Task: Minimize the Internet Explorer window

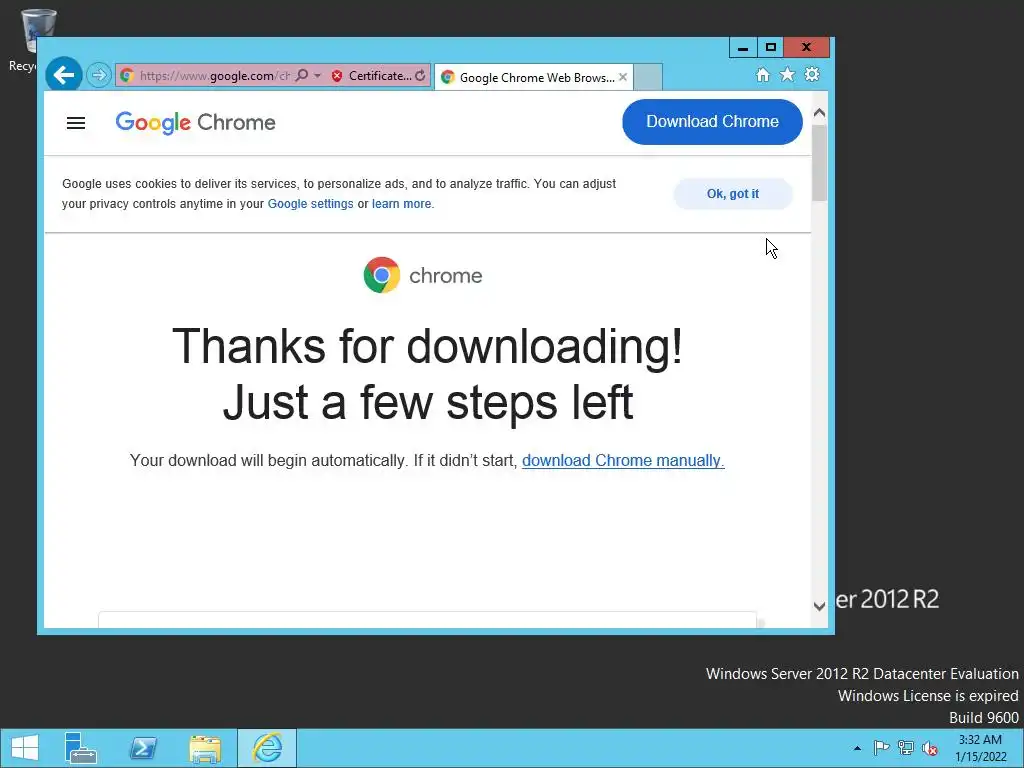Action: [x=743, y=48]
